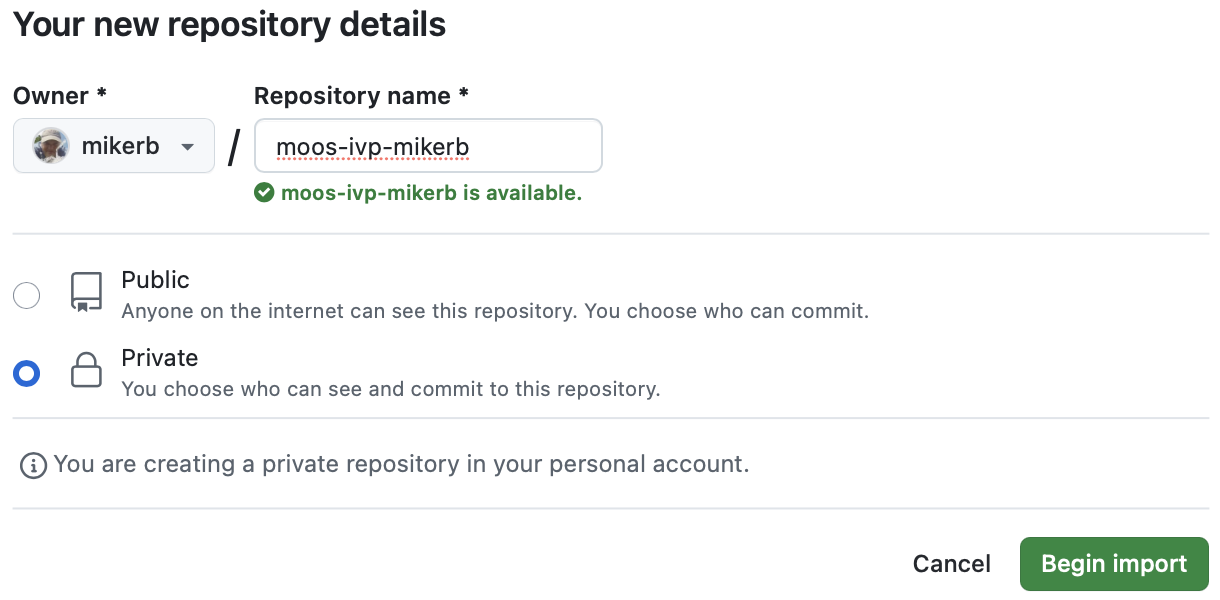Click the Public repository book icon
This screenshot has height=600, width=1220.
click(87, 293)
